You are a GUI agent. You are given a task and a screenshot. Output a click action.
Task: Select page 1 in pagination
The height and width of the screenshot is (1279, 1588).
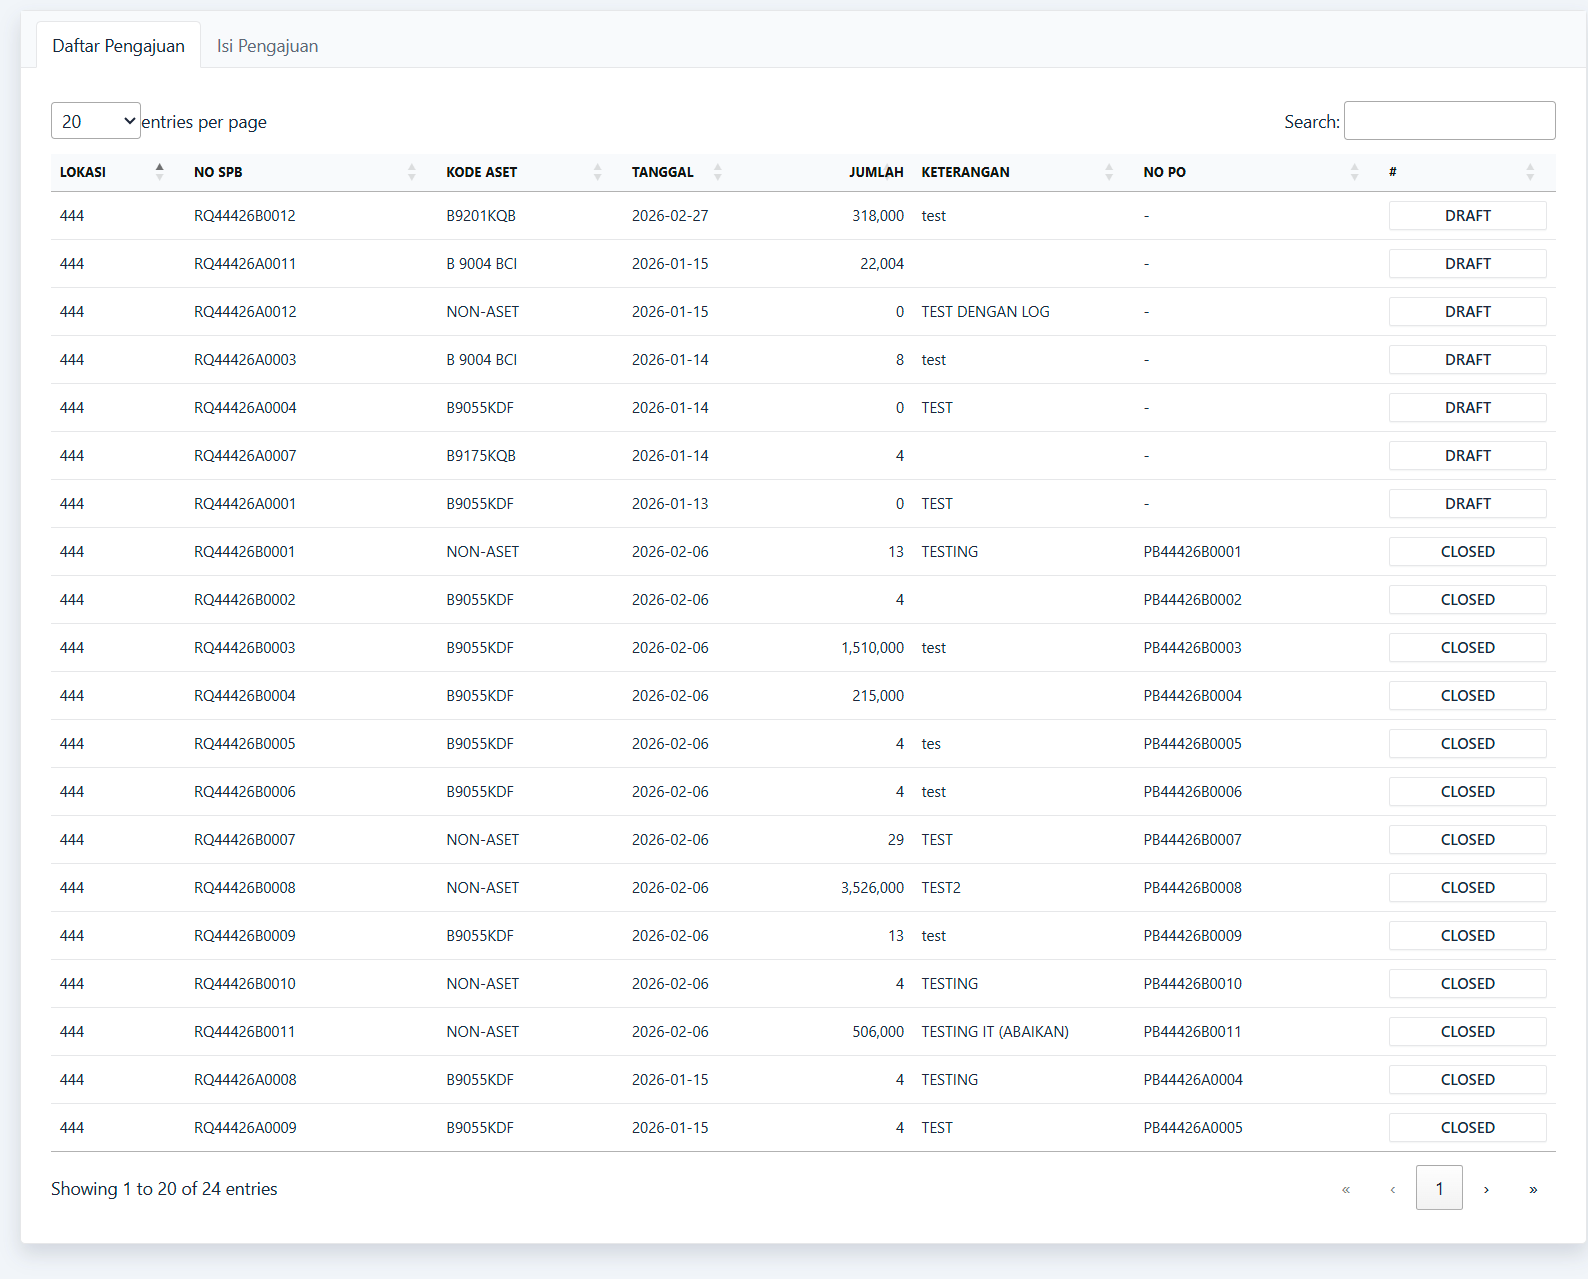1439,1189
